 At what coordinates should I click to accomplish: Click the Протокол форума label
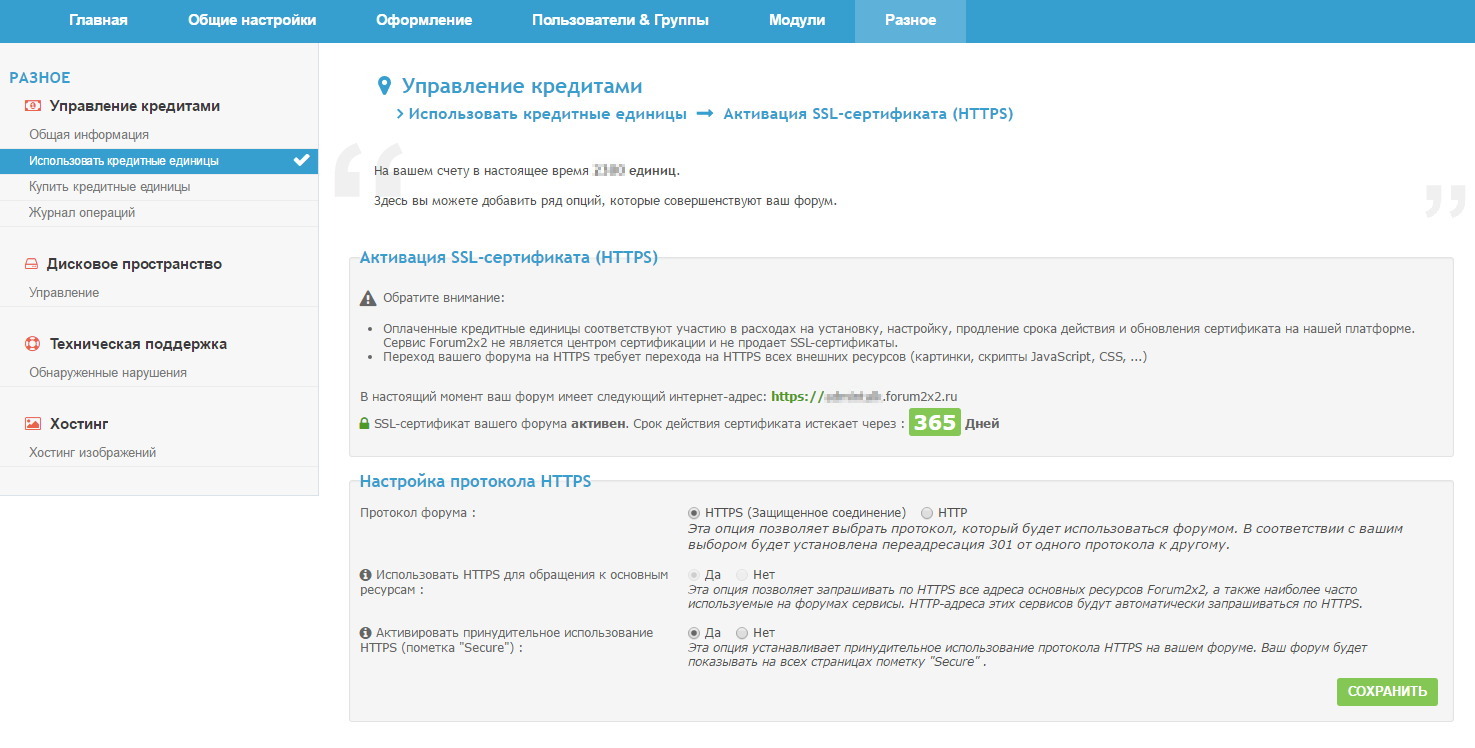click(417, 513)
